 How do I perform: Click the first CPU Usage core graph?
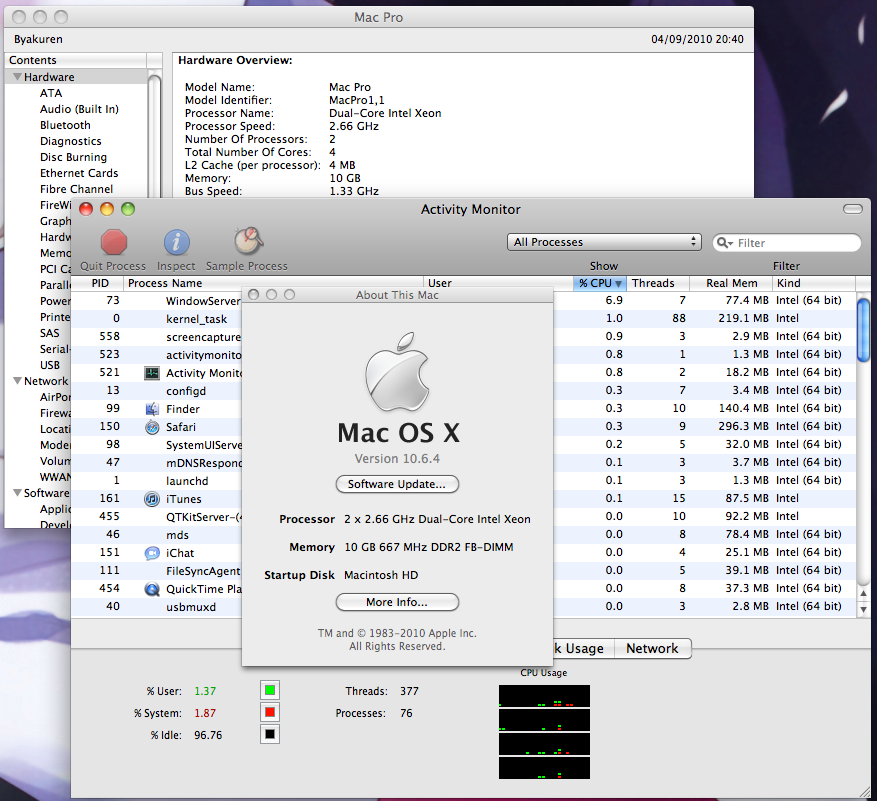tap(544, 696)
